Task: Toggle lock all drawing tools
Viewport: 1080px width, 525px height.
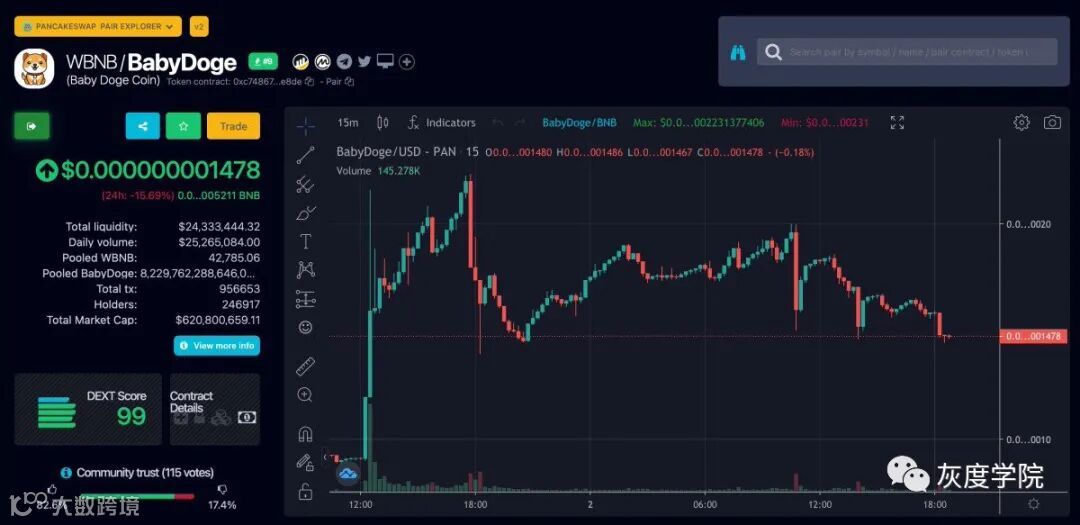Action: pyautogui.click(x=304, y=491)
